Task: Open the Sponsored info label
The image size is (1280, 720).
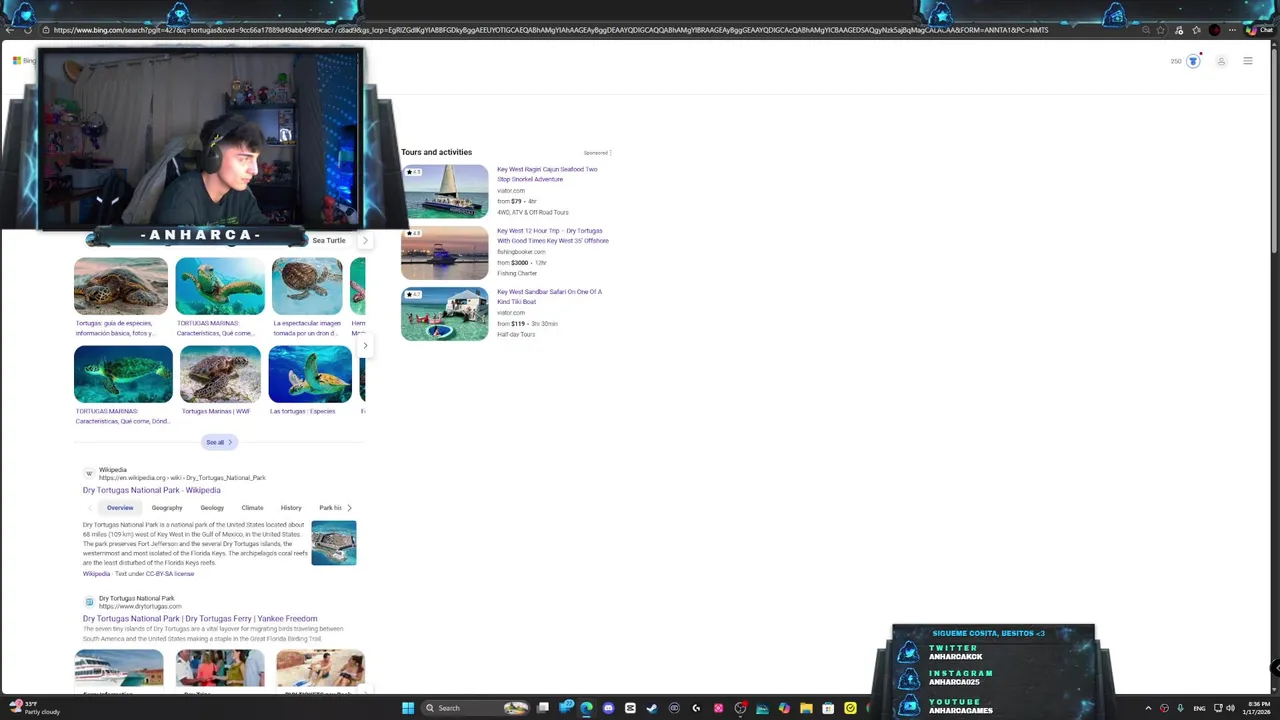Action: point(597,153)
